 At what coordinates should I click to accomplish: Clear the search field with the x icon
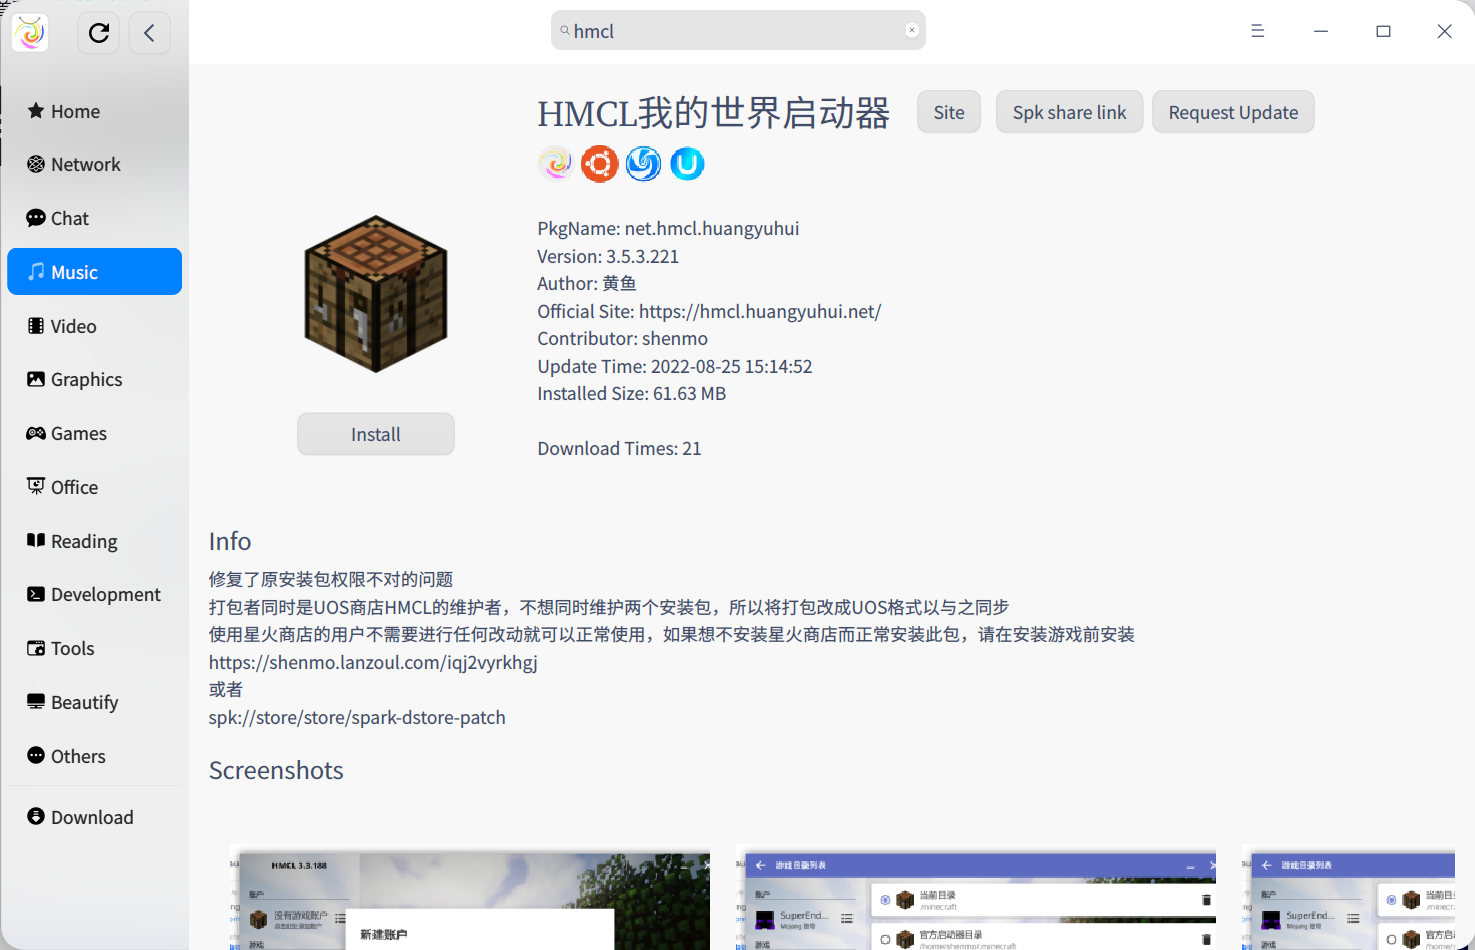click(x=911, y=30)
